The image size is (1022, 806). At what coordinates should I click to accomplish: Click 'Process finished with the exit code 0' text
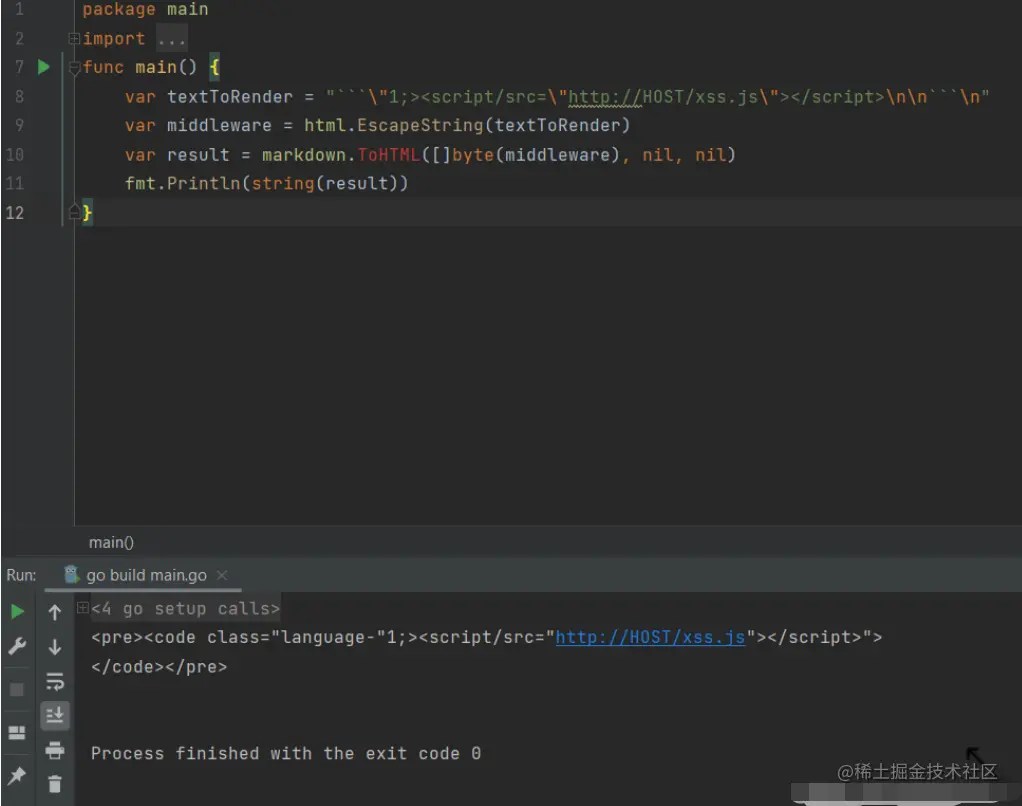coord(286,753)
